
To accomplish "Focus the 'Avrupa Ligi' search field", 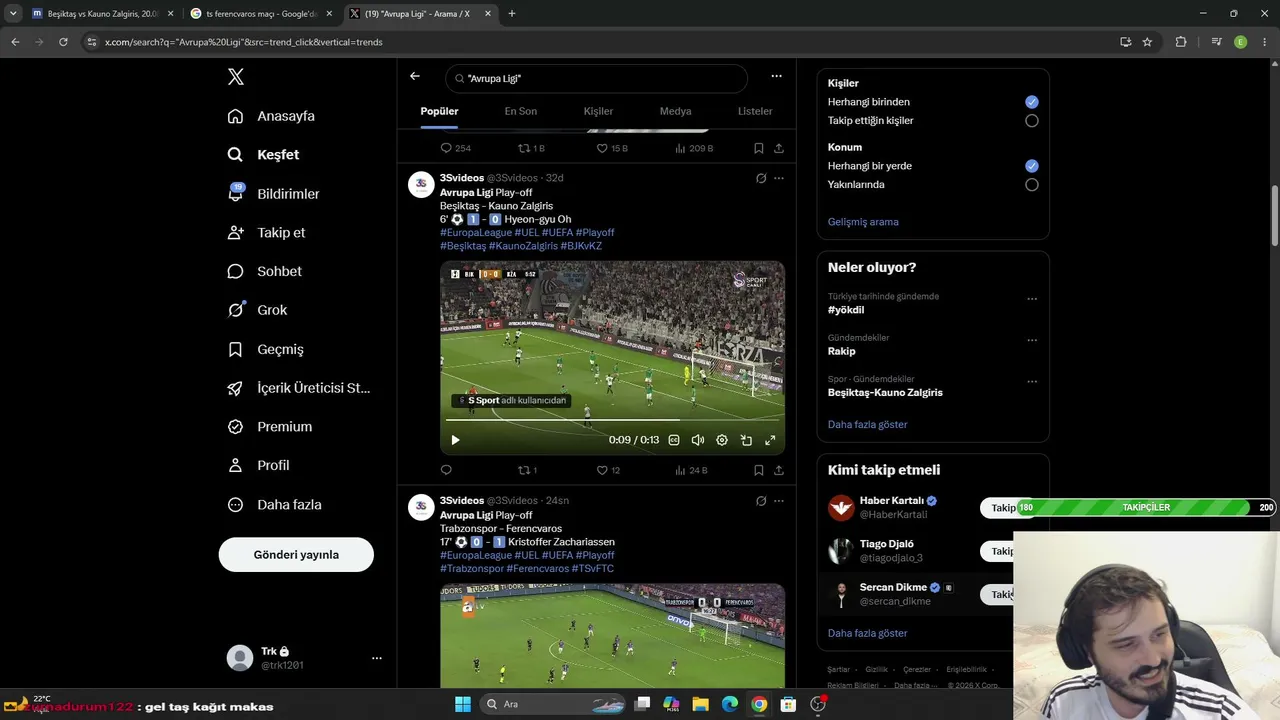I will point(597,78).
